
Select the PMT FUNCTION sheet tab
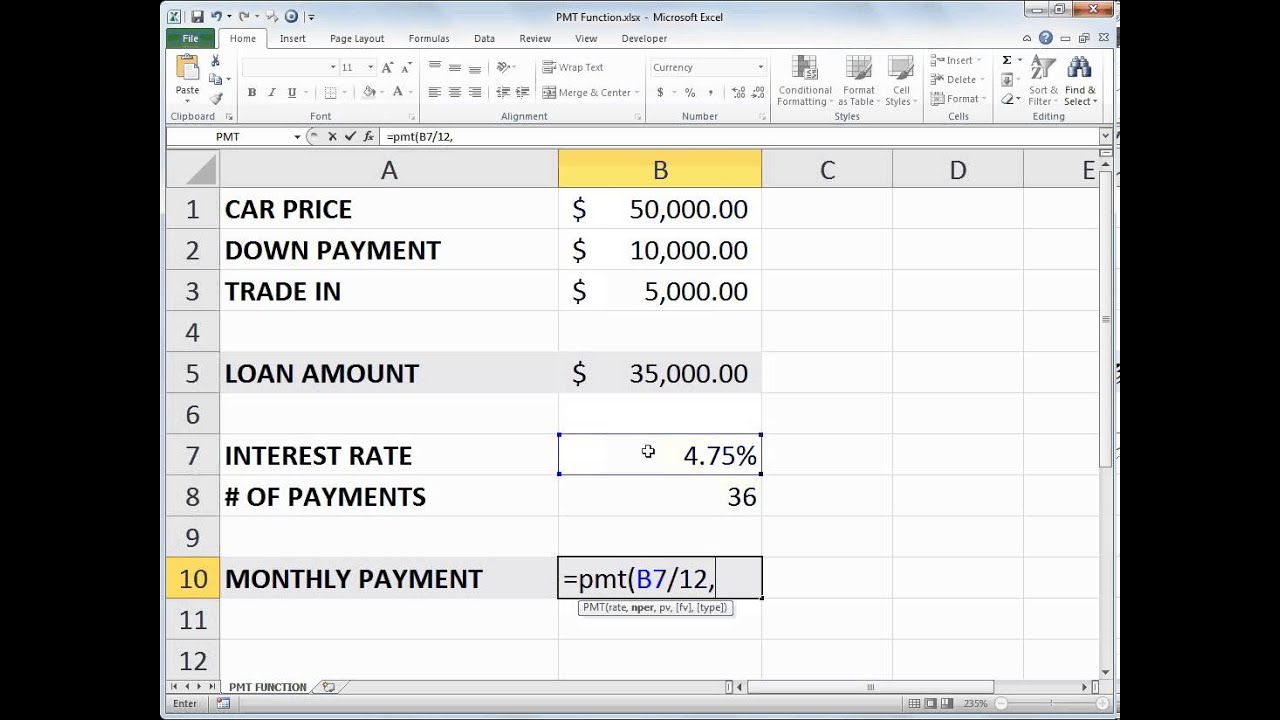(x=267, y=687)
